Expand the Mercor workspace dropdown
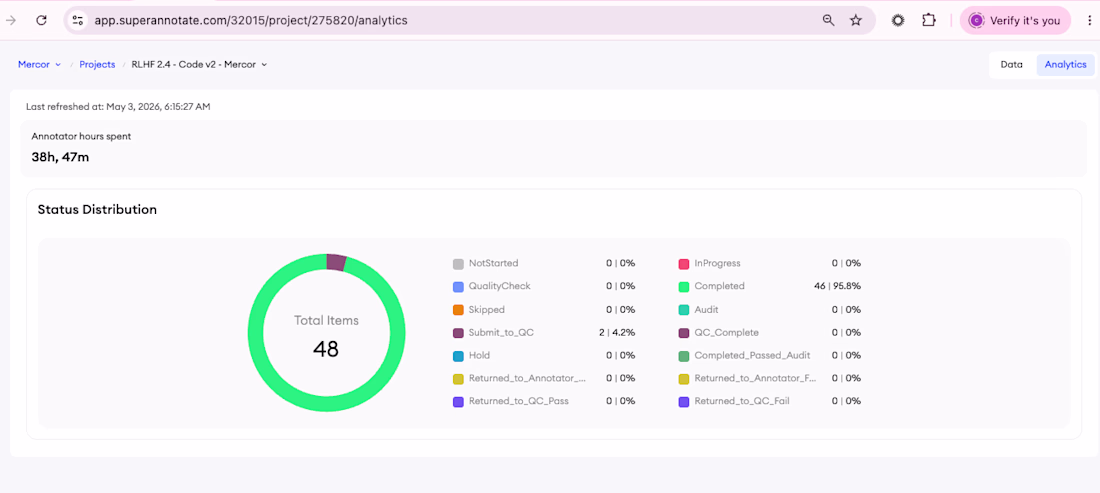Screen dimensions: 1100x493 tap(39, 65)
